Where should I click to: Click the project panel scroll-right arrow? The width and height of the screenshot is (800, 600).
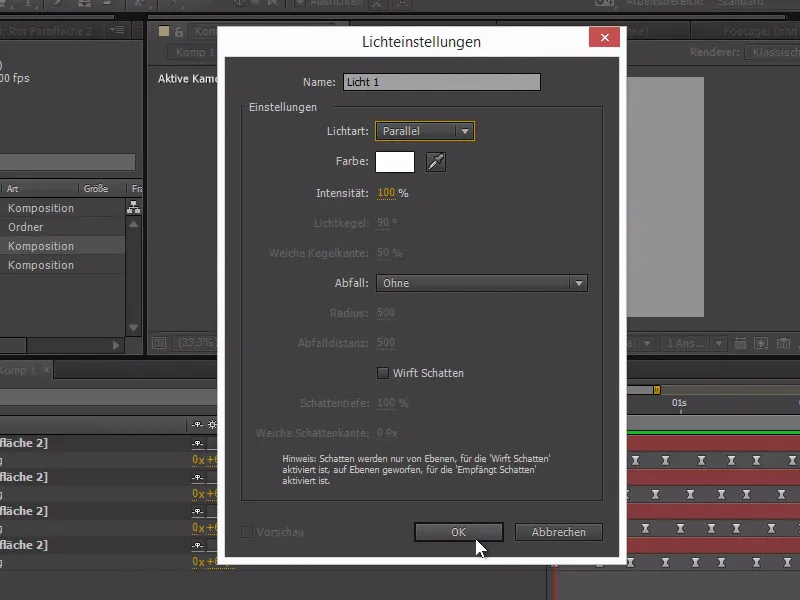coord(116,345)
